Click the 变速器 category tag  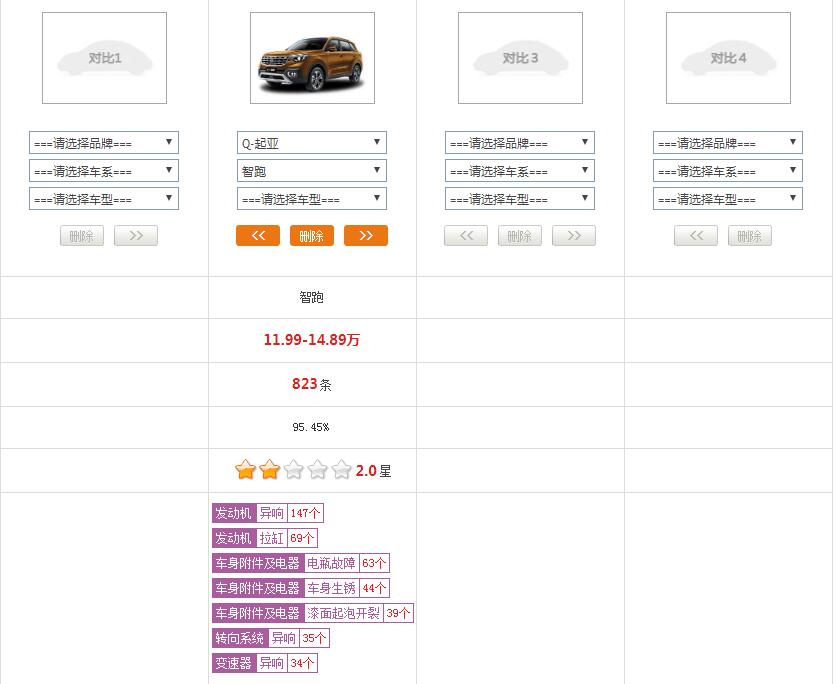[x=234, y=663]
